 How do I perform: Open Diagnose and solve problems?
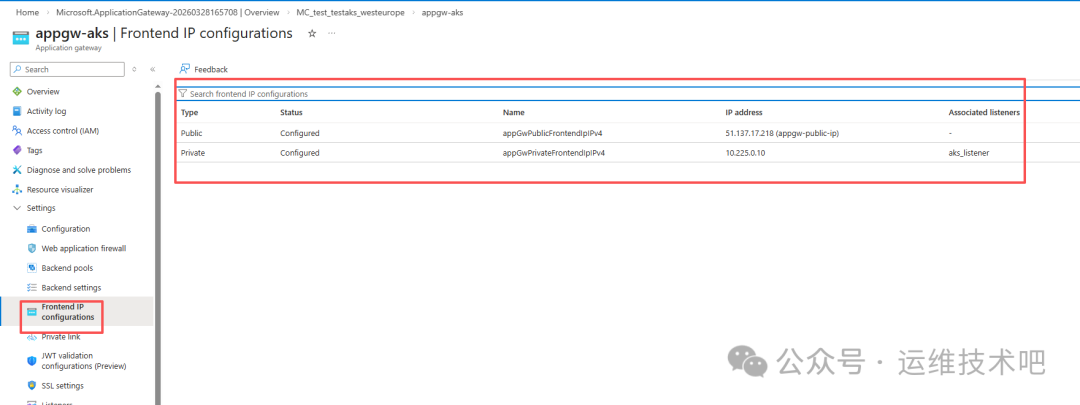79,169
